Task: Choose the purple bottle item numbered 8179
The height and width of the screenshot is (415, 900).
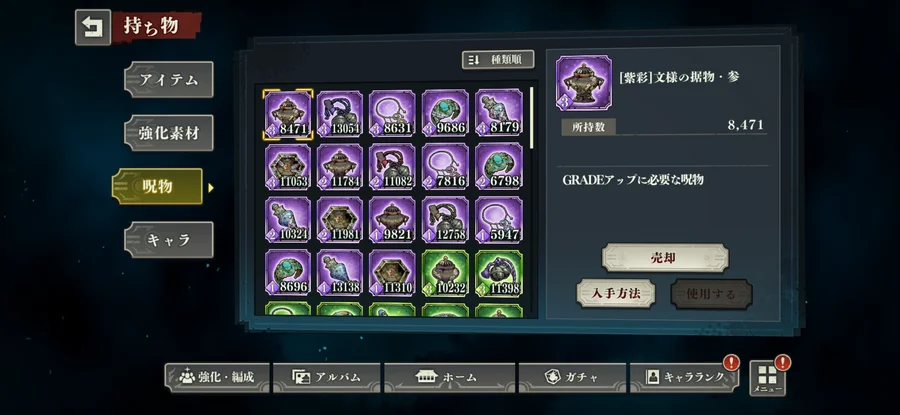Action: (499, 113)
